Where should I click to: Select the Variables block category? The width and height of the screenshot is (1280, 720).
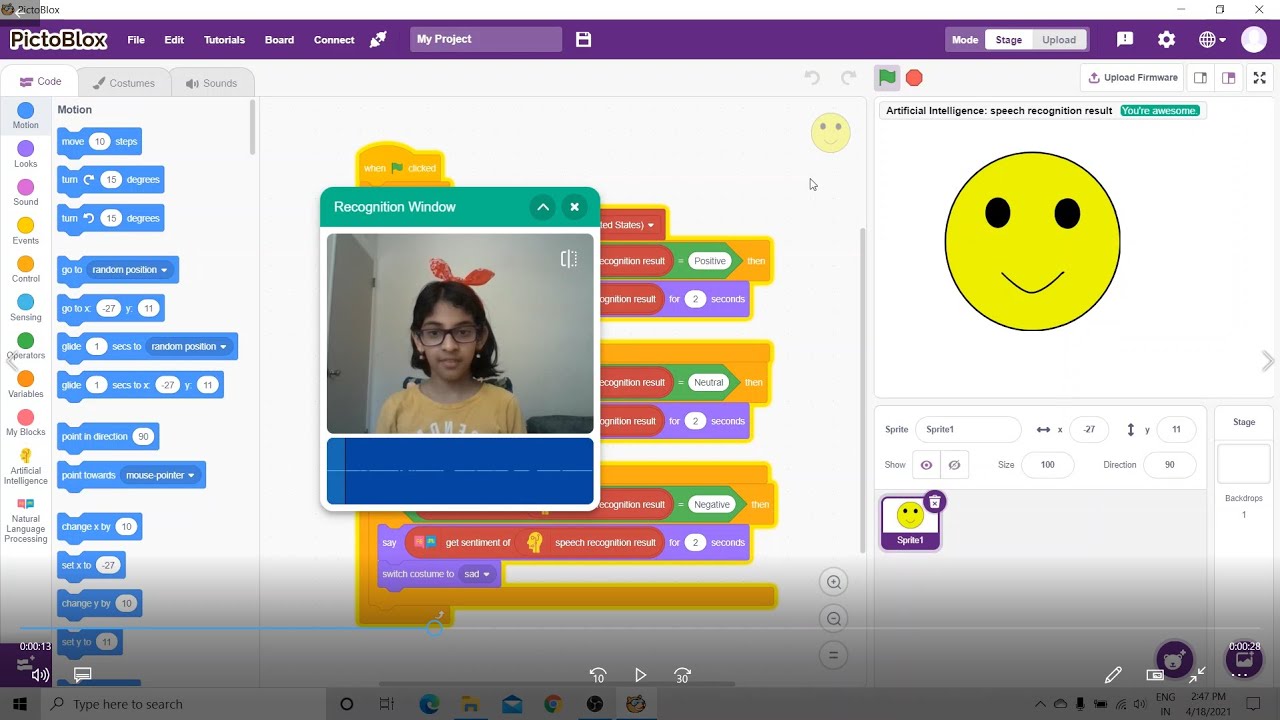click(x=26, y=385)
